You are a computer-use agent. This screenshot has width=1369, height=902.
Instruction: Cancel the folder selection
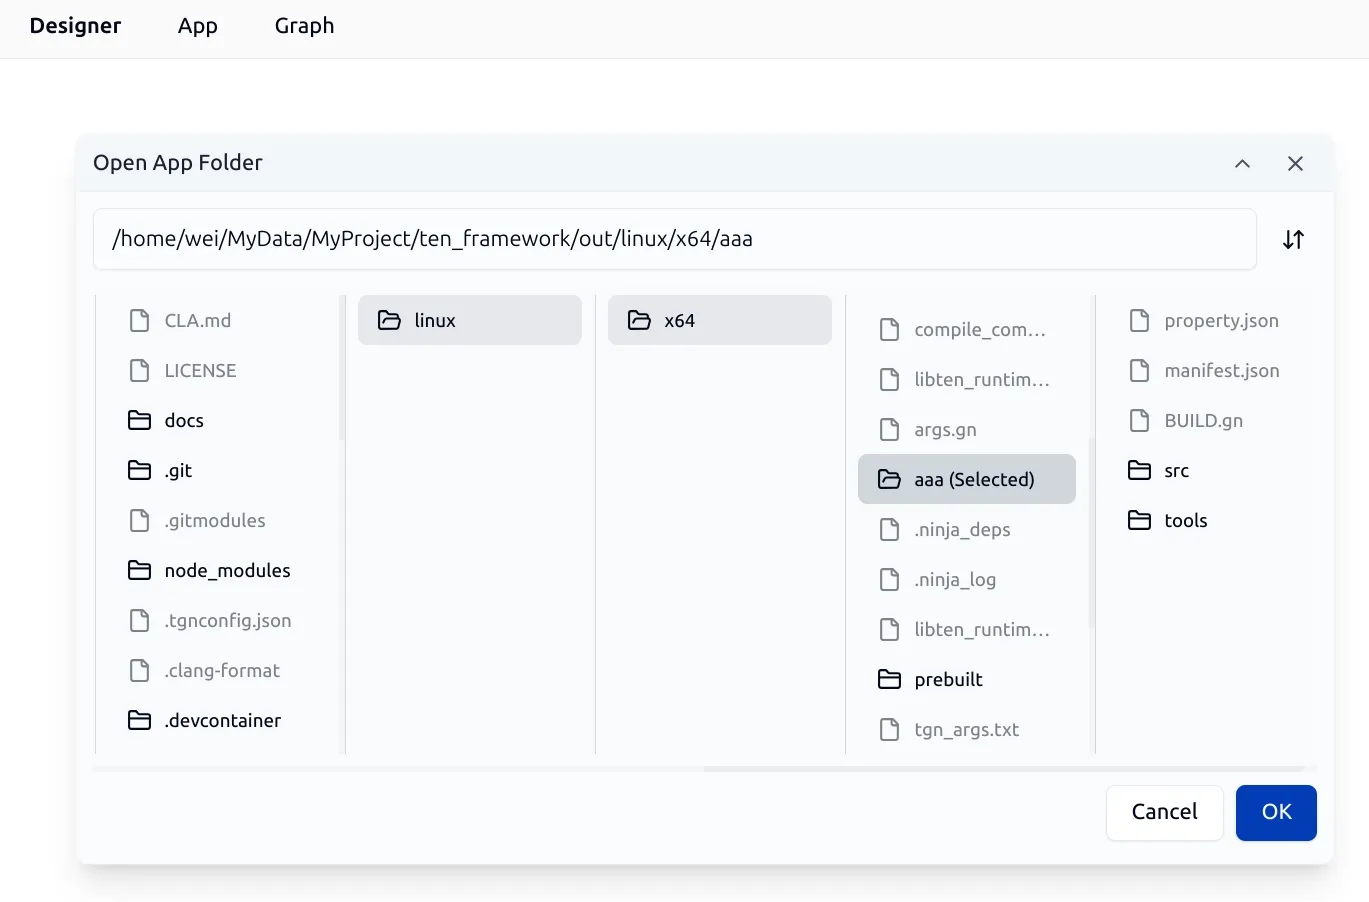(1164, 812)
